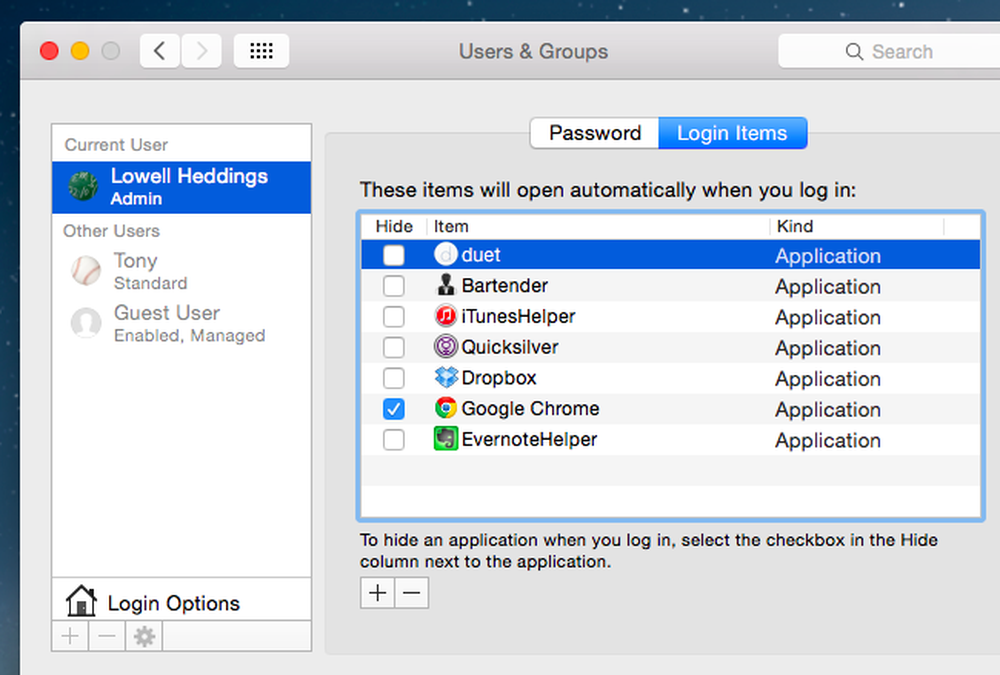The height and width of the screenshot is (675, 1000).
Task: Click Application kind cell for duet
Action: 828,256
